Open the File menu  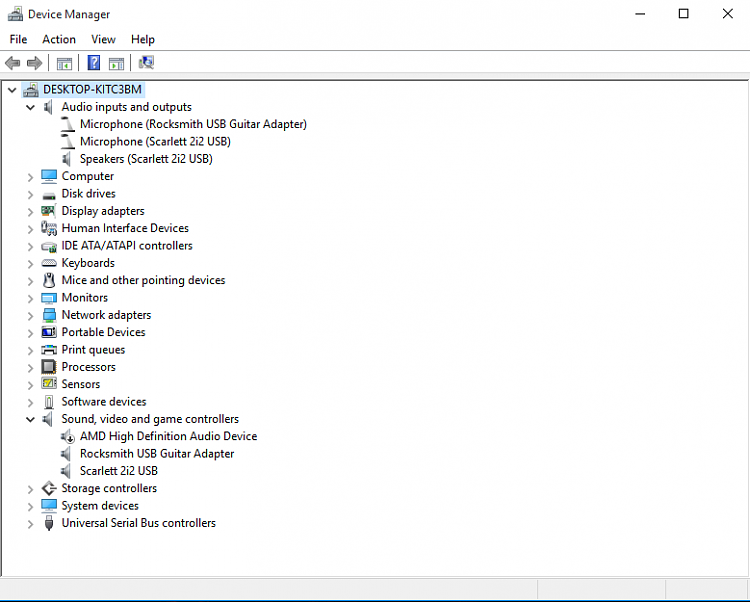18,39
